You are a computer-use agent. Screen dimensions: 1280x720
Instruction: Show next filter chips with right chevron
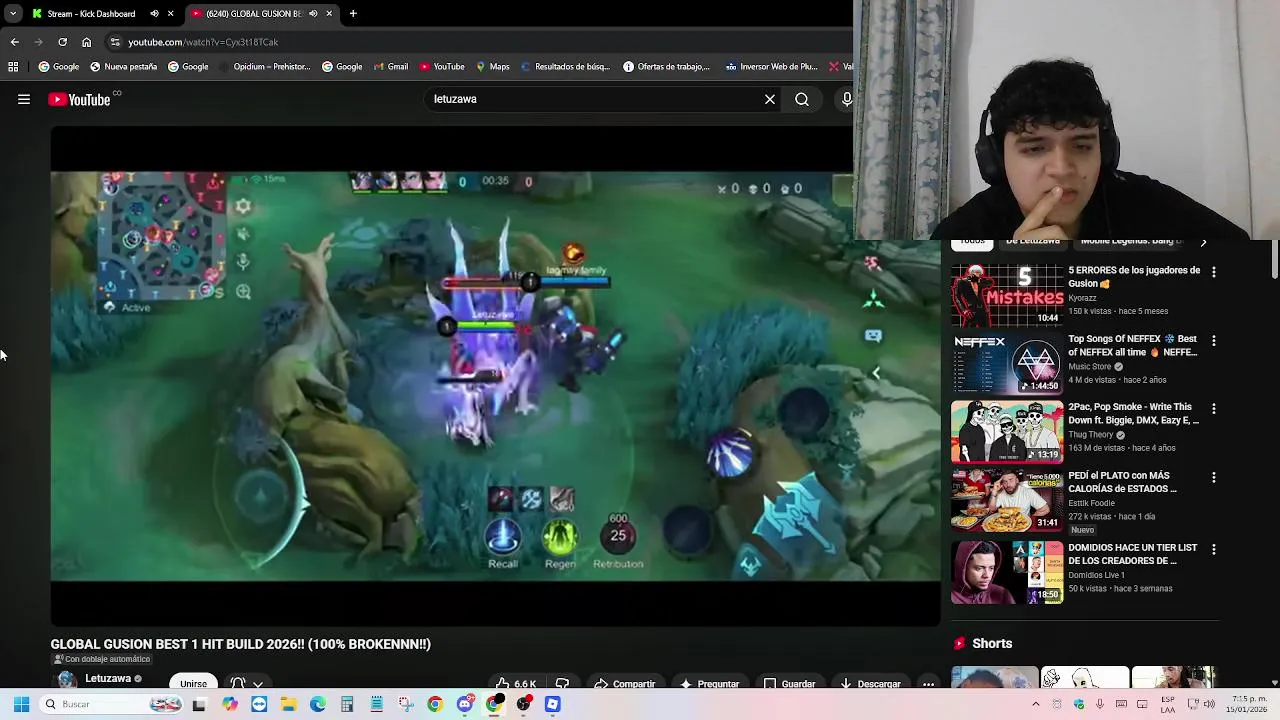[x=1203, y=242]
